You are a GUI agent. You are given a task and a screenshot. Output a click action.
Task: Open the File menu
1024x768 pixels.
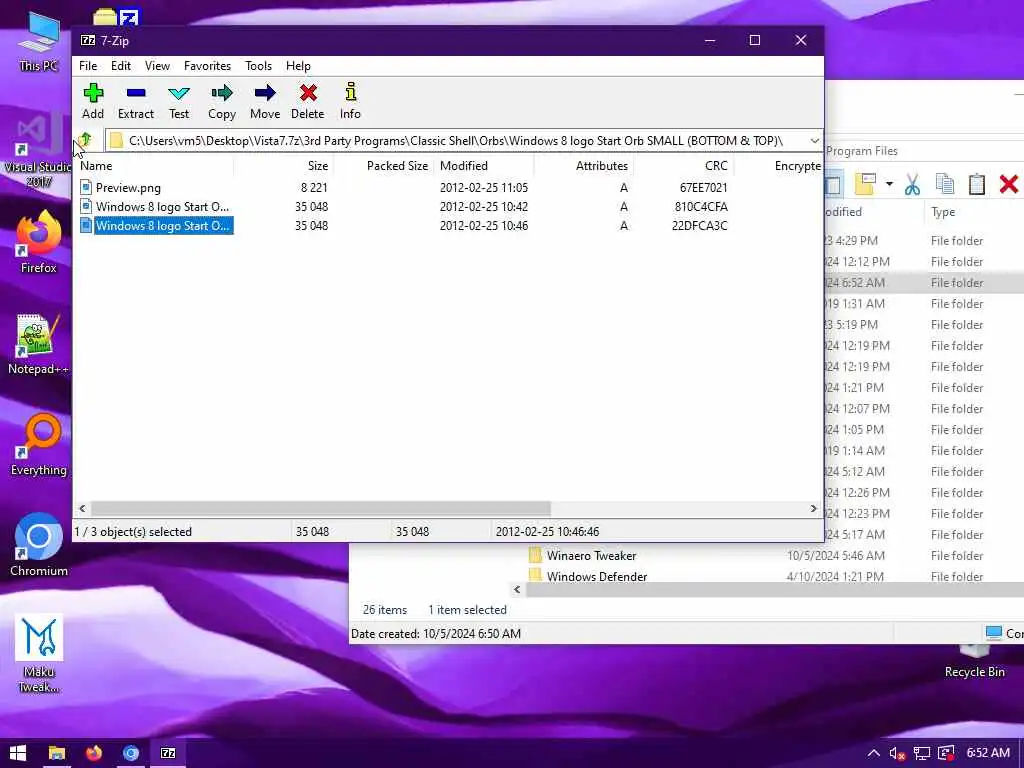pyautogui.click(x=88, y=66)
